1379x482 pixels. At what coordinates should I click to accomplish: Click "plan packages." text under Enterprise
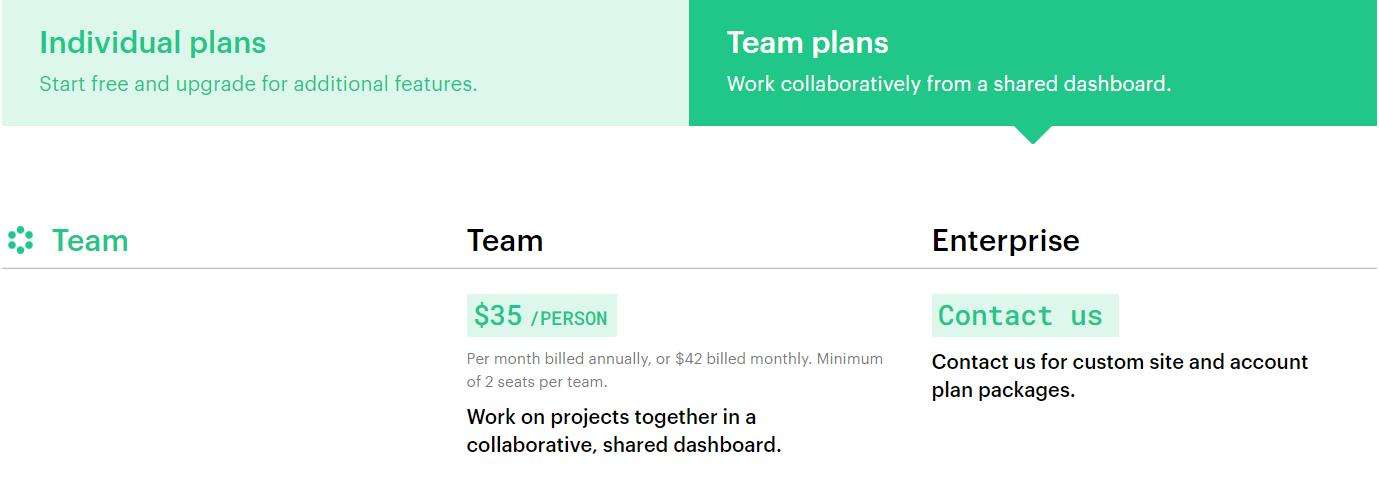[1003, 390]
